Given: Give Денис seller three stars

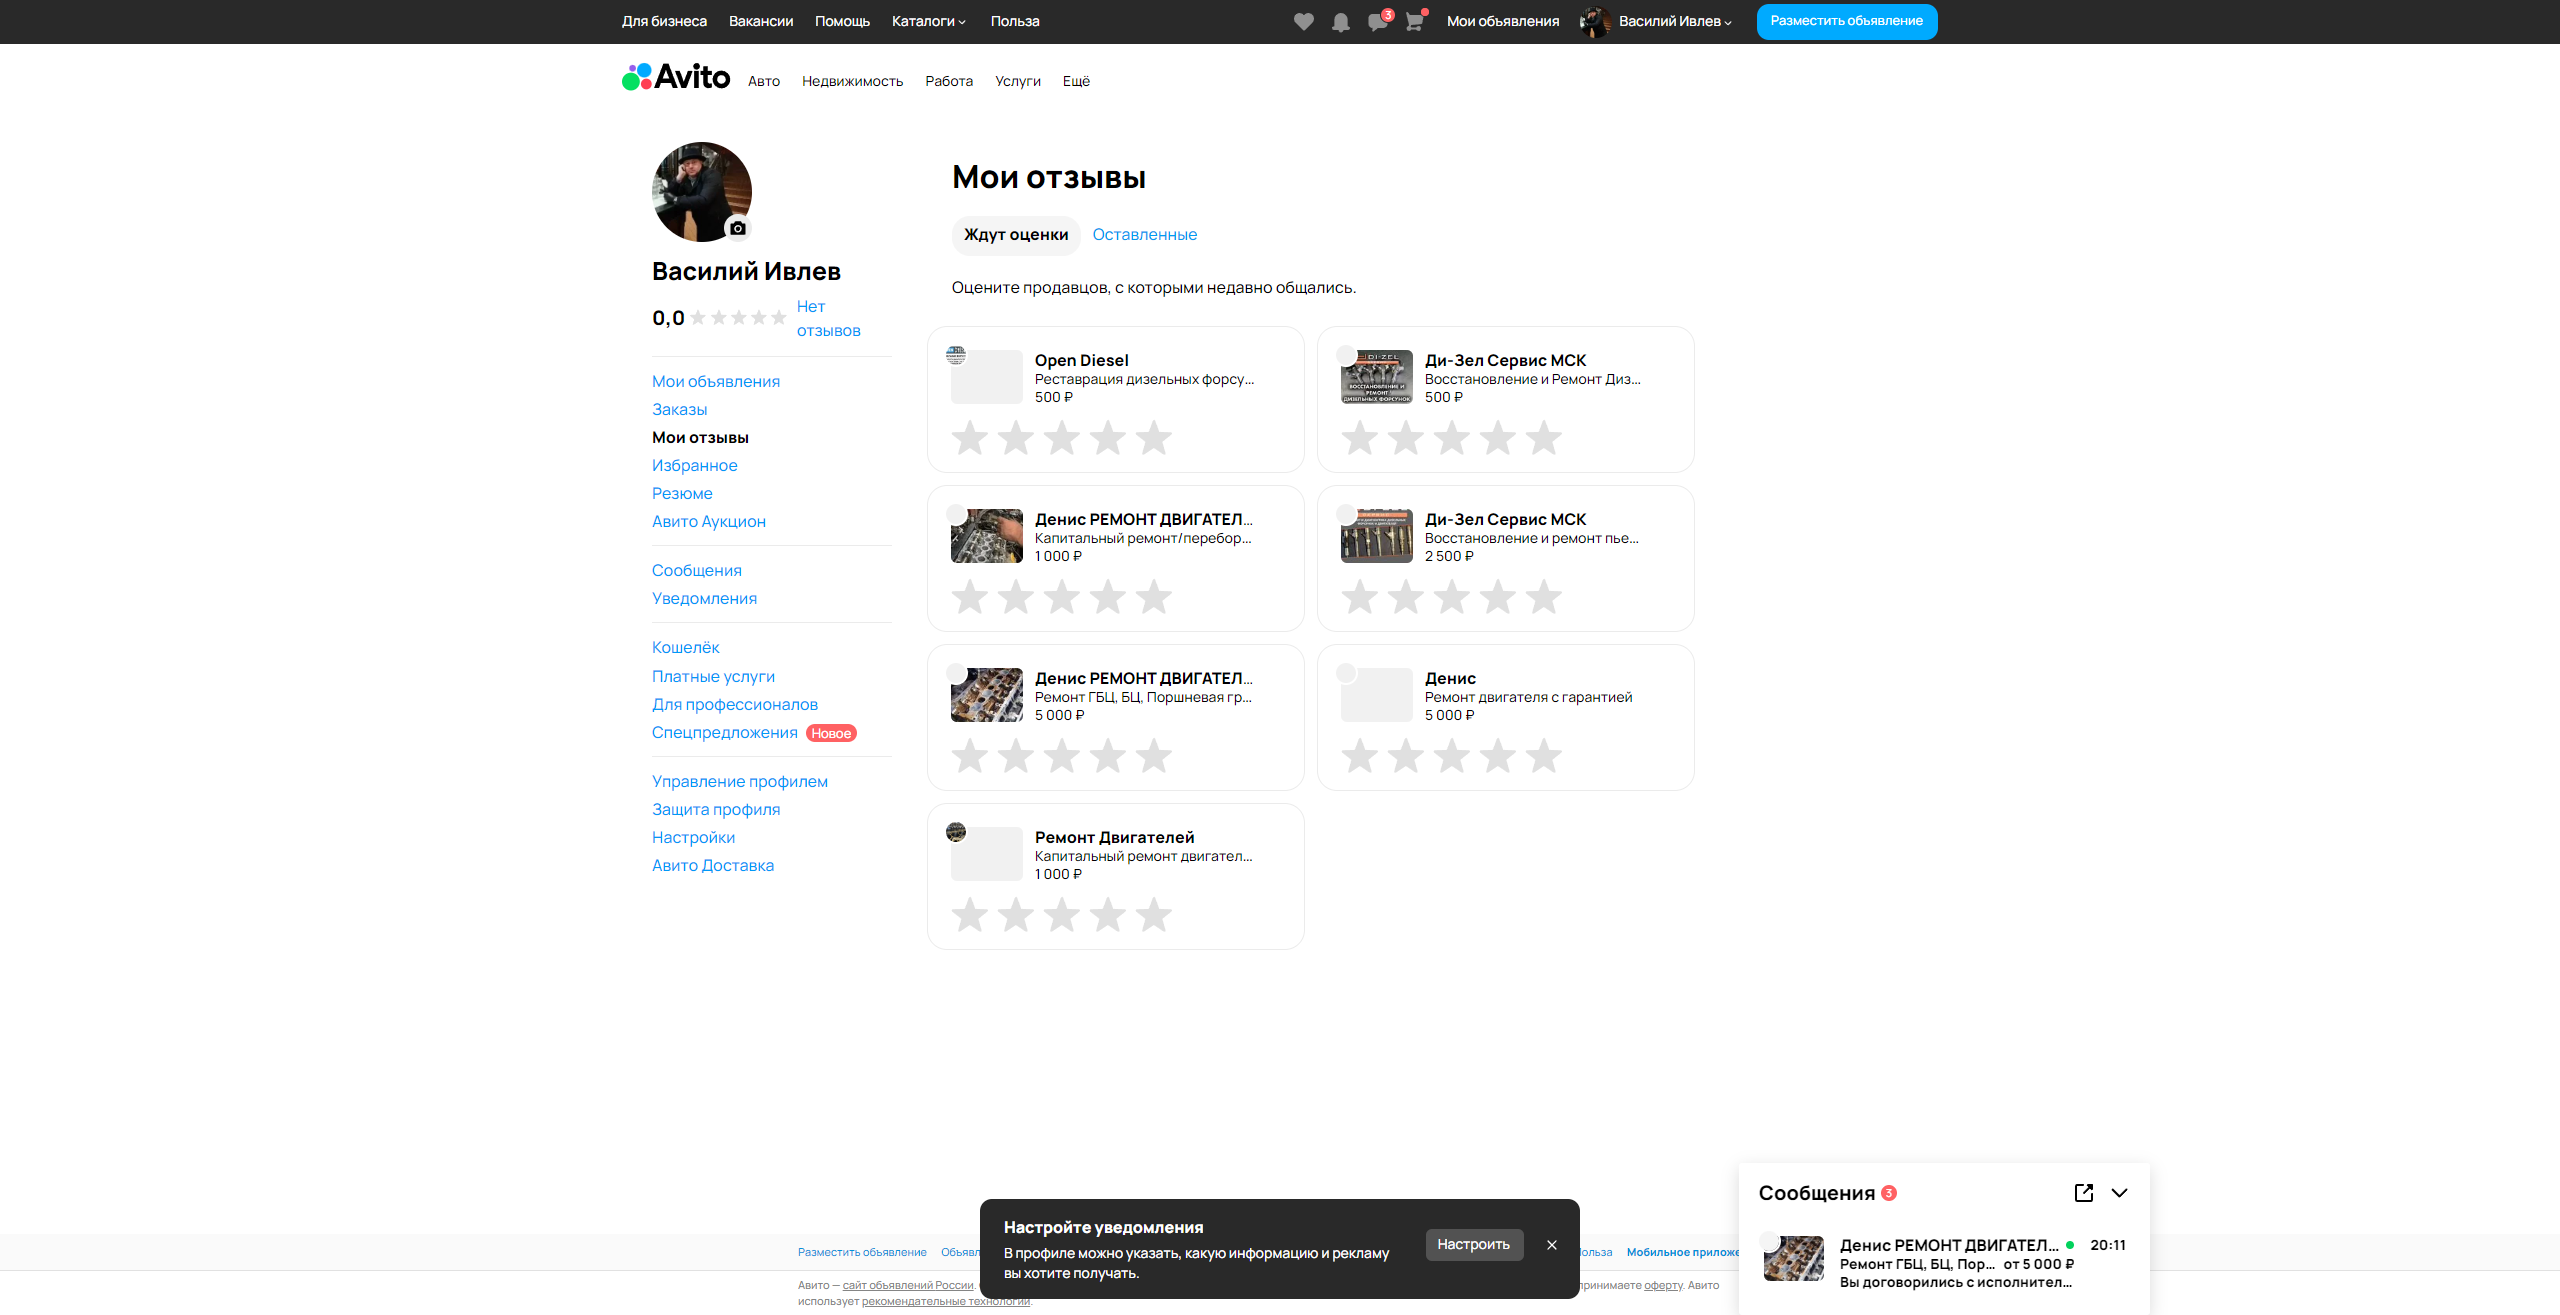Looking at the screenshot, I should point(1451,756).
